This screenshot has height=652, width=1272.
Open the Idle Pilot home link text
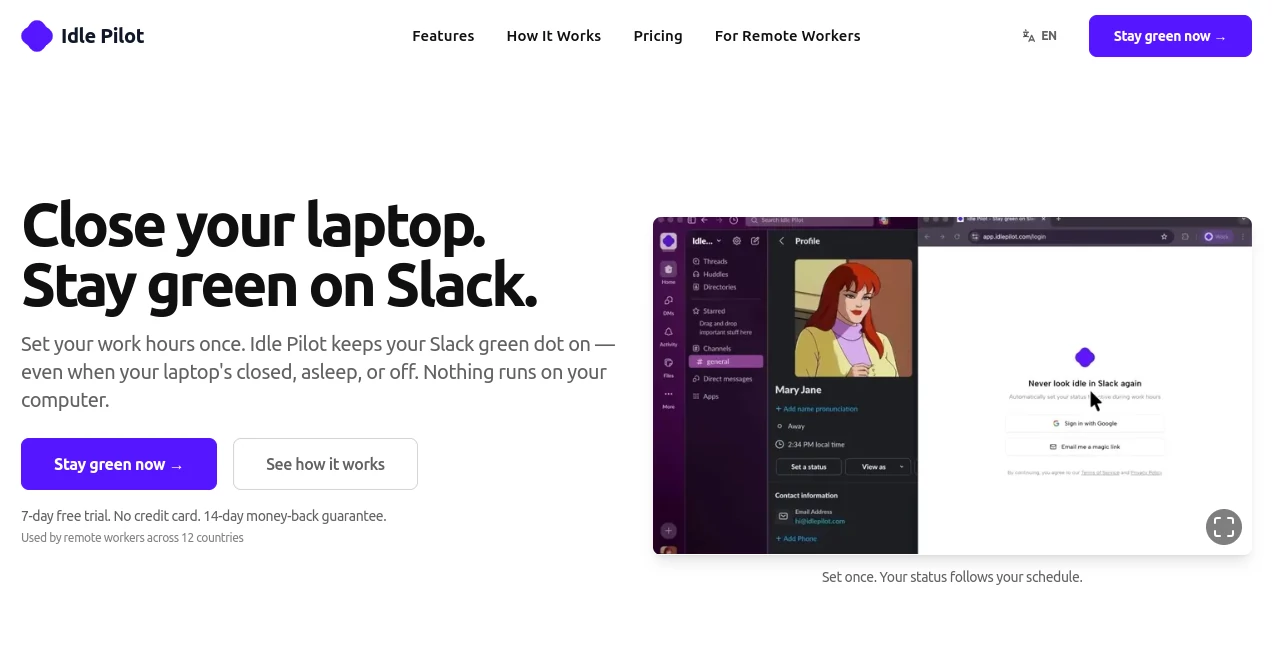(x=102, y=36)
